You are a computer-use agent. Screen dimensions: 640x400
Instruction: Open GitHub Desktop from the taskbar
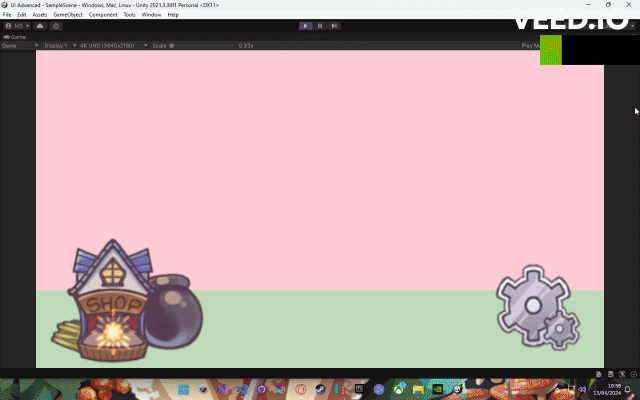pyautogui.click(x=262, y=390)
